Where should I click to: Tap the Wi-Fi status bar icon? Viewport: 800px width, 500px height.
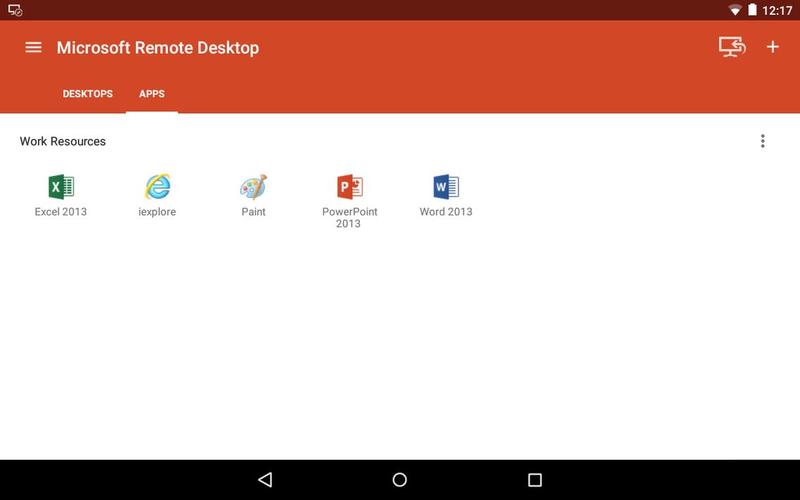[x=736, y=10]
